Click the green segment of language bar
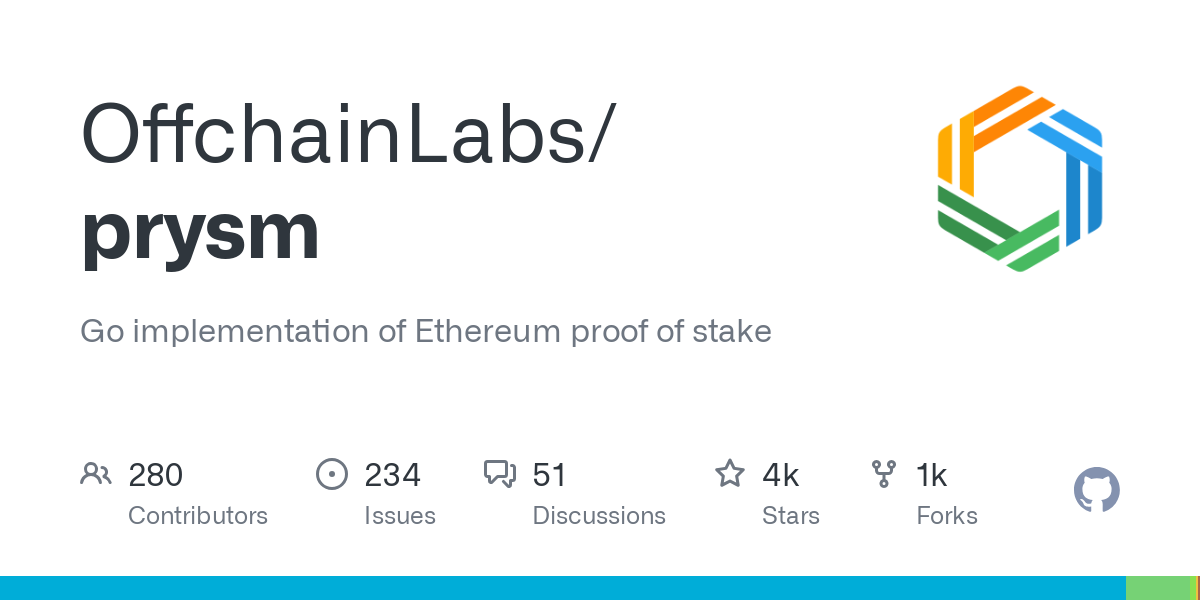 pyautogui.click(x=1160, y=588)
